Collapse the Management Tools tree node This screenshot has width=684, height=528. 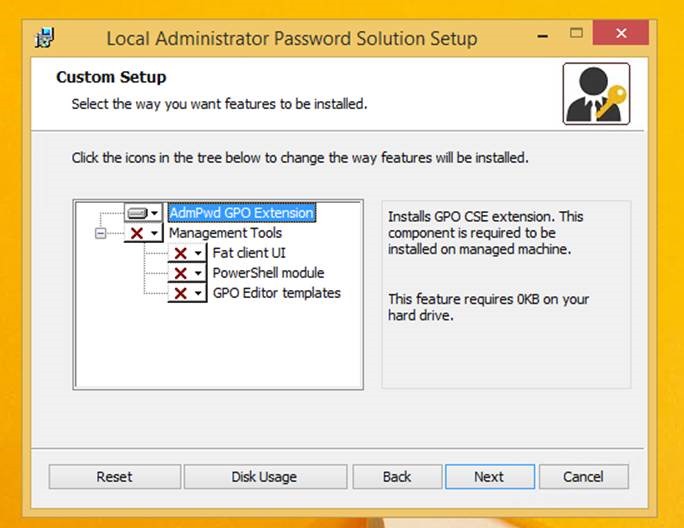coord(100,233)
